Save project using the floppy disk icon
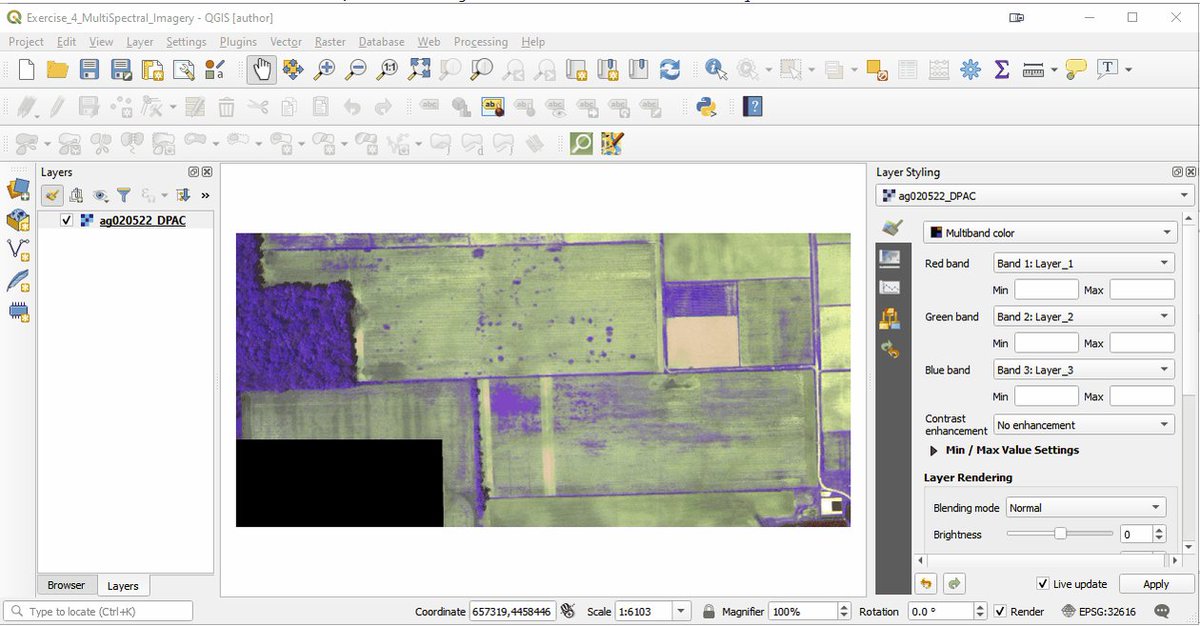Viewport: 1200px width, 626px height. click(90, 69)
